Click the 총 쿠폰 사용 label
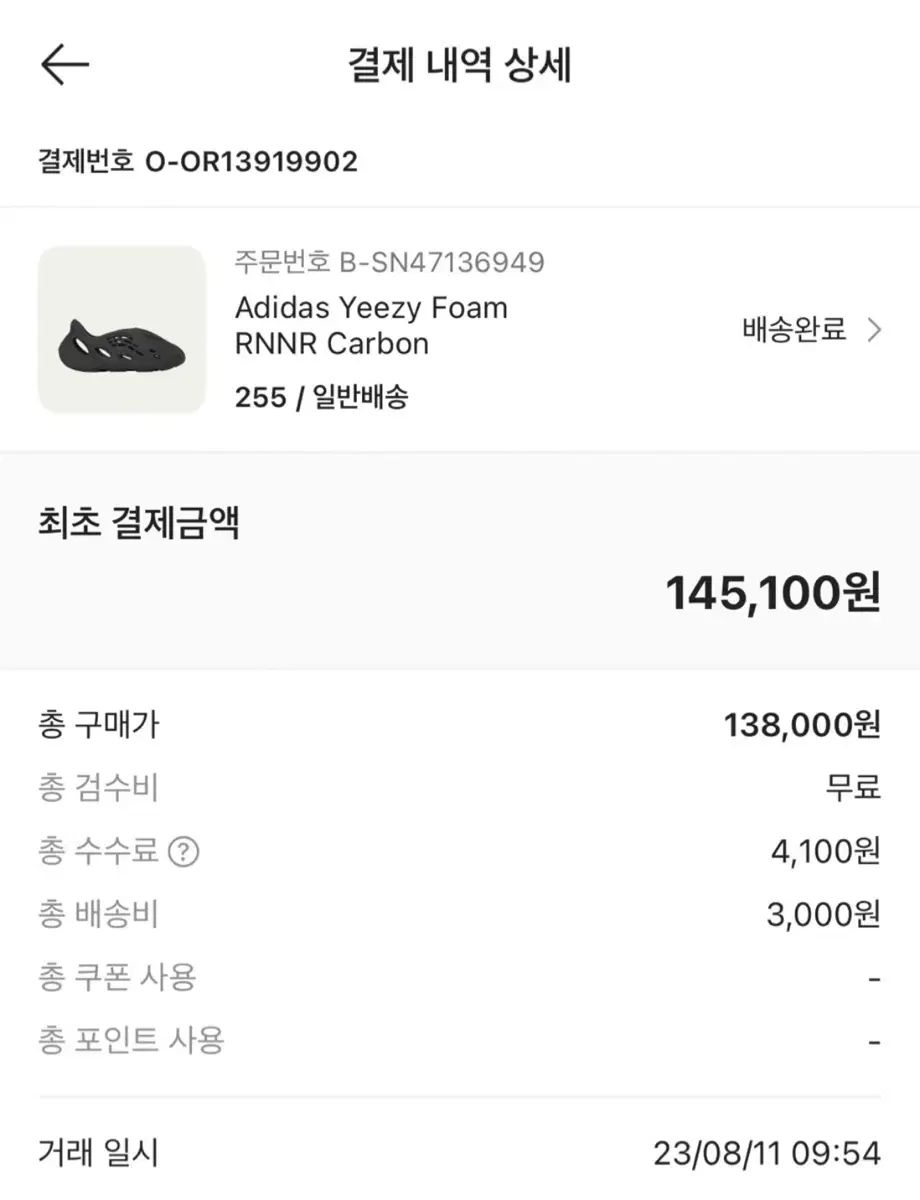Viewport: 920px width, 1200px height. coord(116,977)
